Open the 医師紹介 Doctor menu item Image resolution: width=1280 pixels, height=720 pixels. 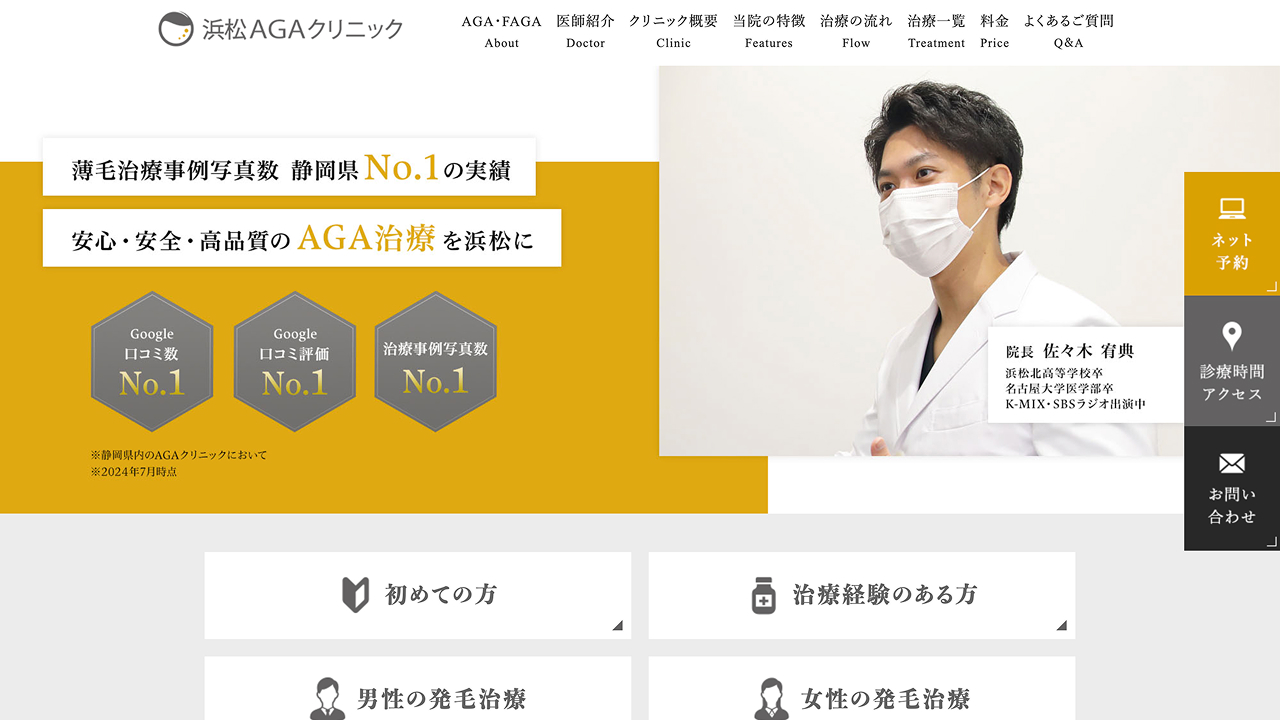coord(585,31)
